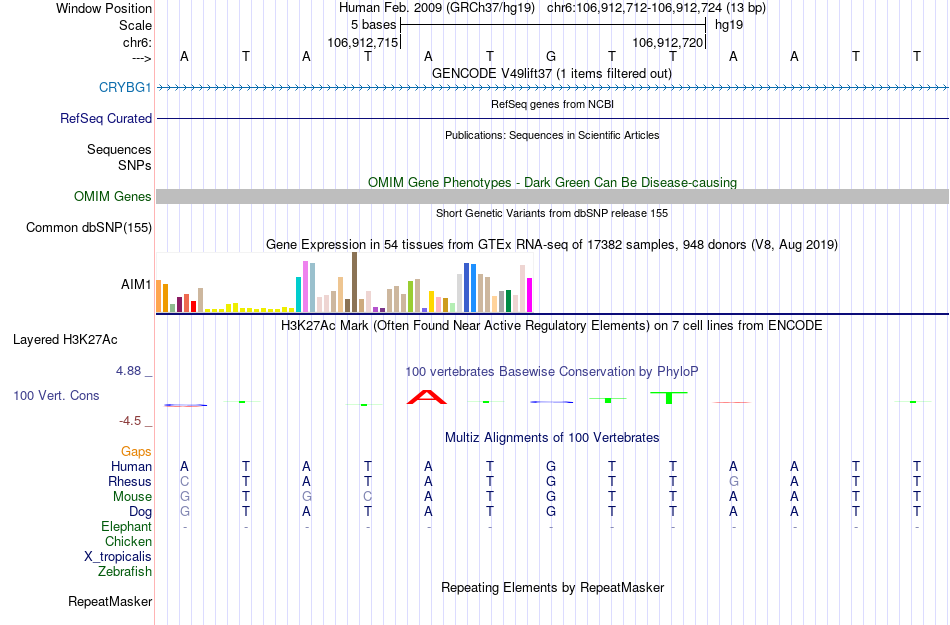Select the Human species row label

click(x=131, y=466)
